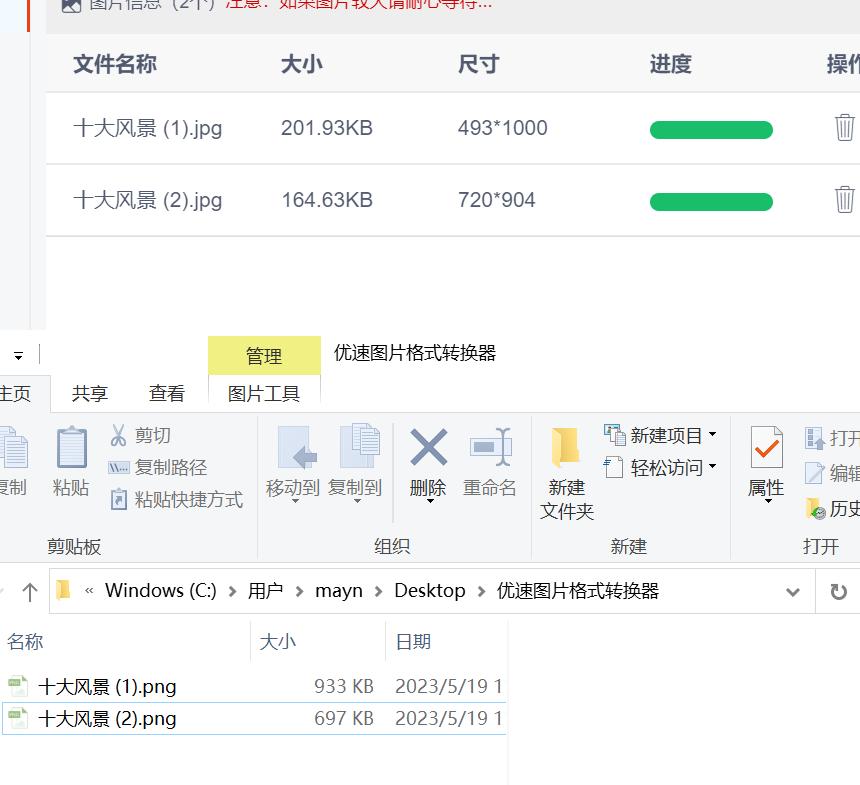
Task: Click the progress bar for 十大风景 (2).jpg
Action: [711, 200]
